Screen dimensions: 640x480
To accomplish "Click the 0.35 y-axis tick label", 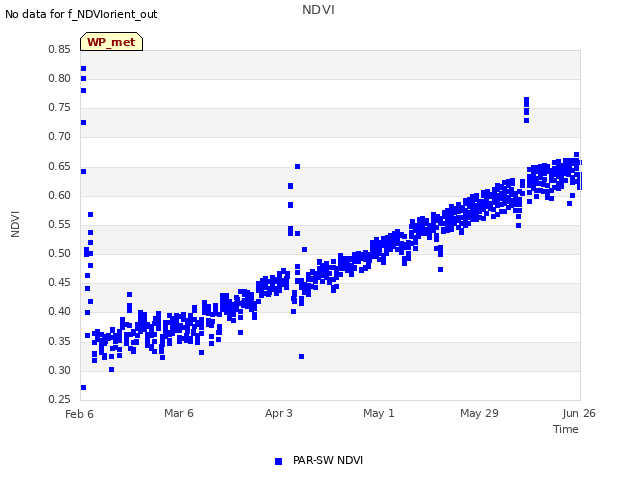I will pyautogui.click(x=59, y=341).
